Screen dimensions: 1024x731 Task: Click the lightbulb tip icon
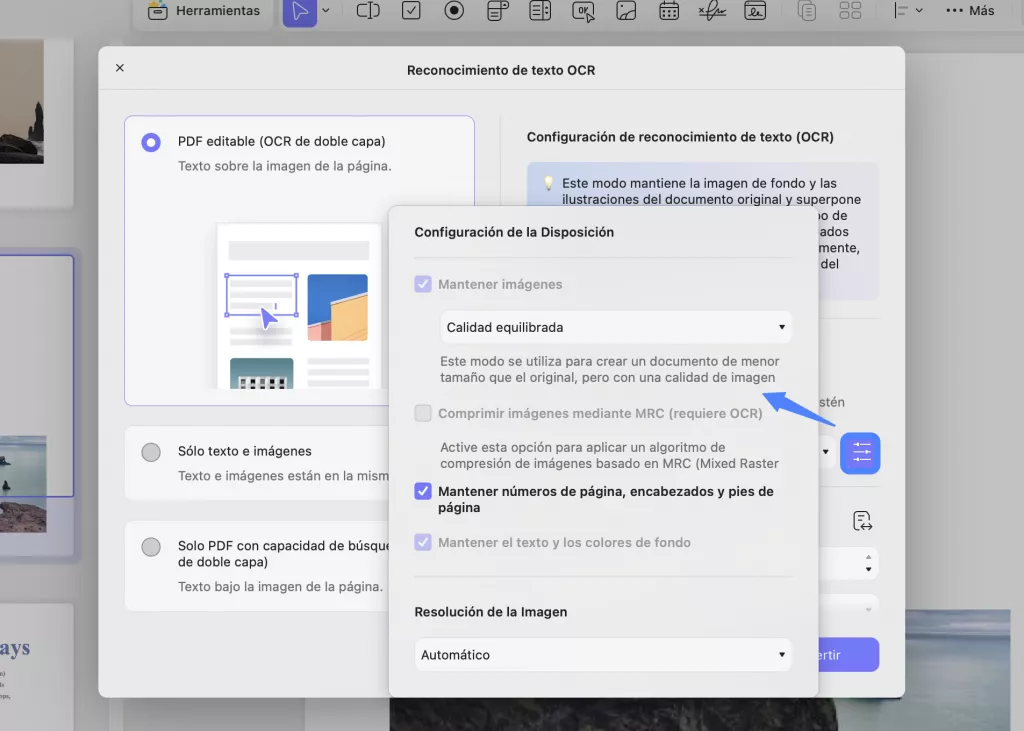point(549,184)
